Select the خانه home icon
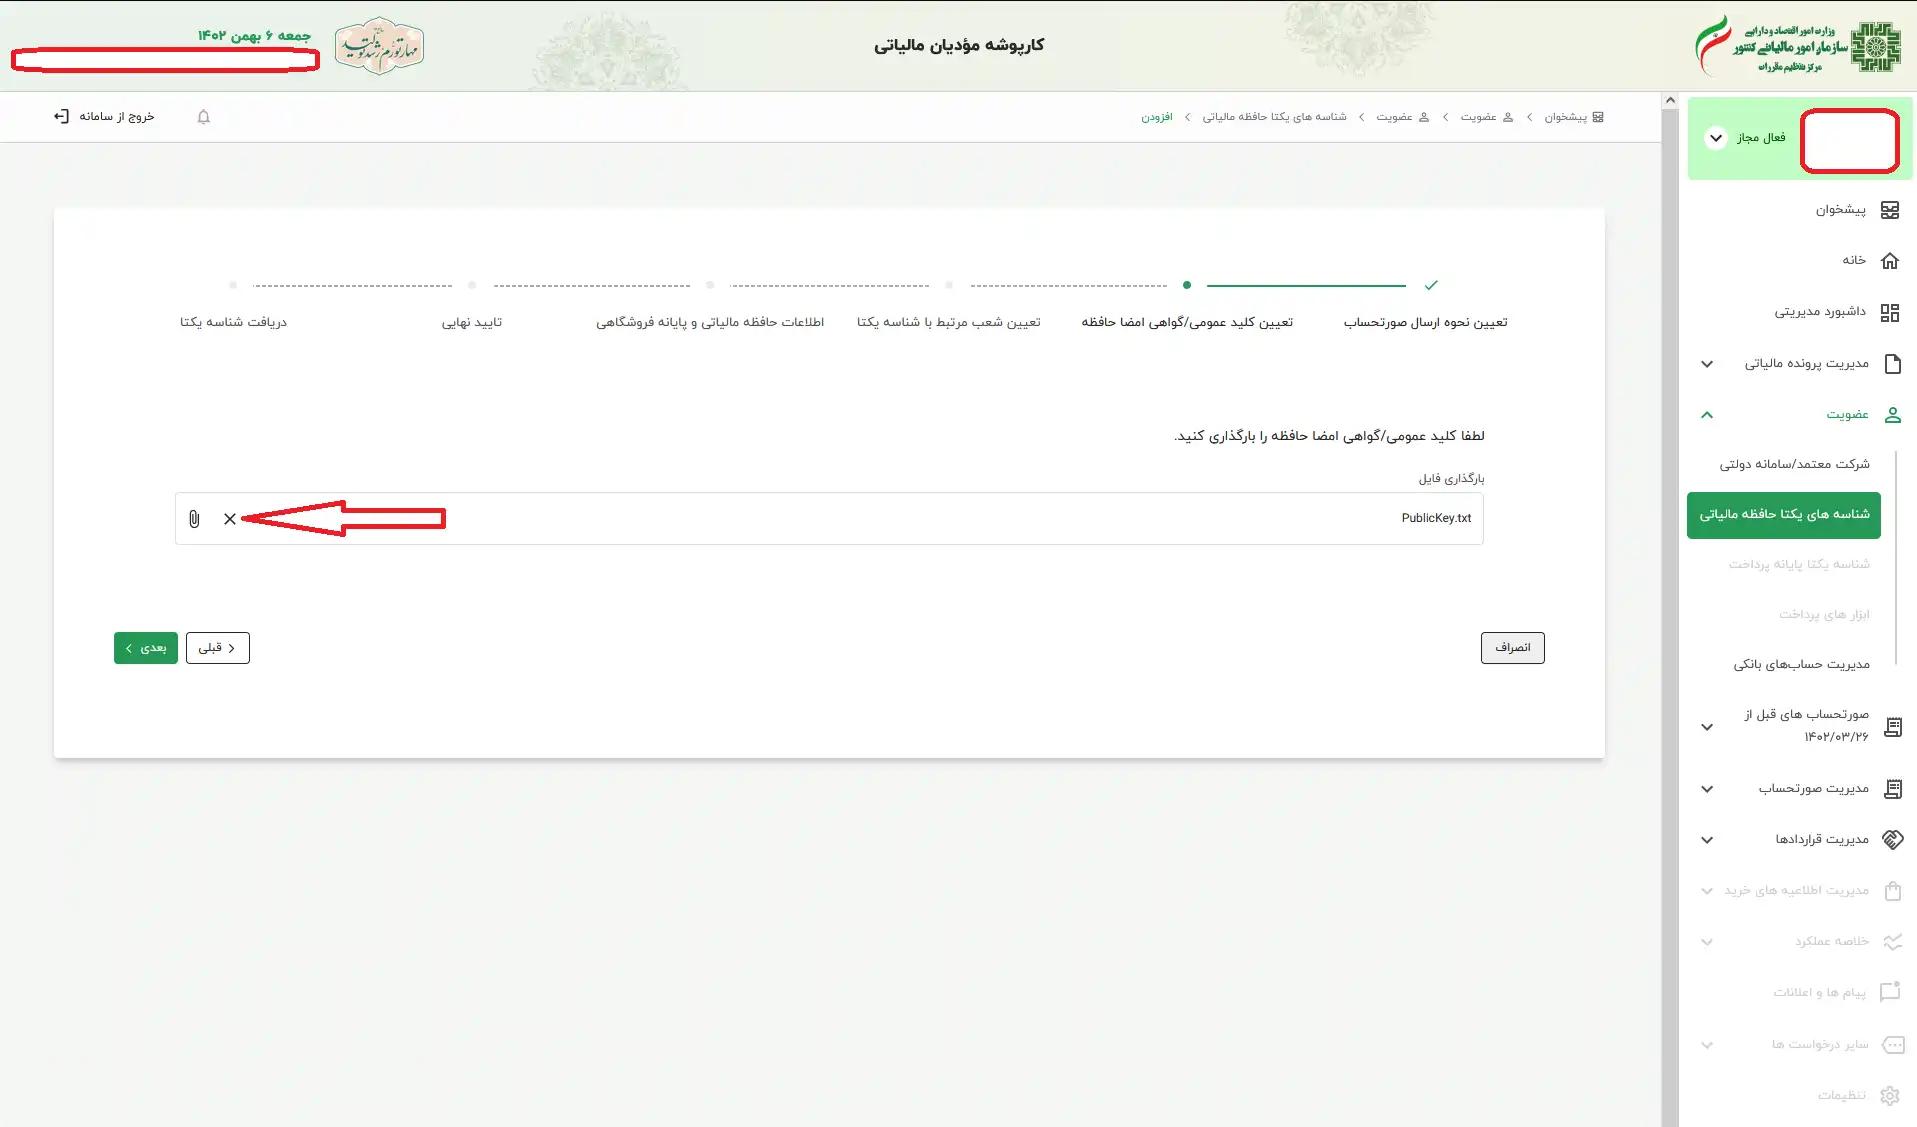 point(1891,260)
